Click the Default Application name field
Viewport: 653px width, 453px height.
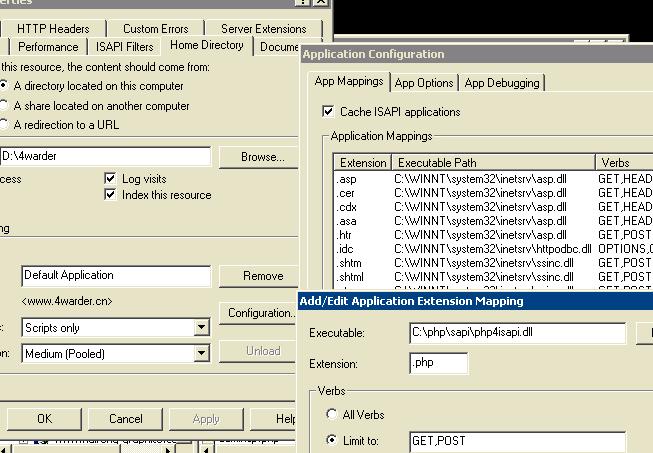click(x=116, y=275)
